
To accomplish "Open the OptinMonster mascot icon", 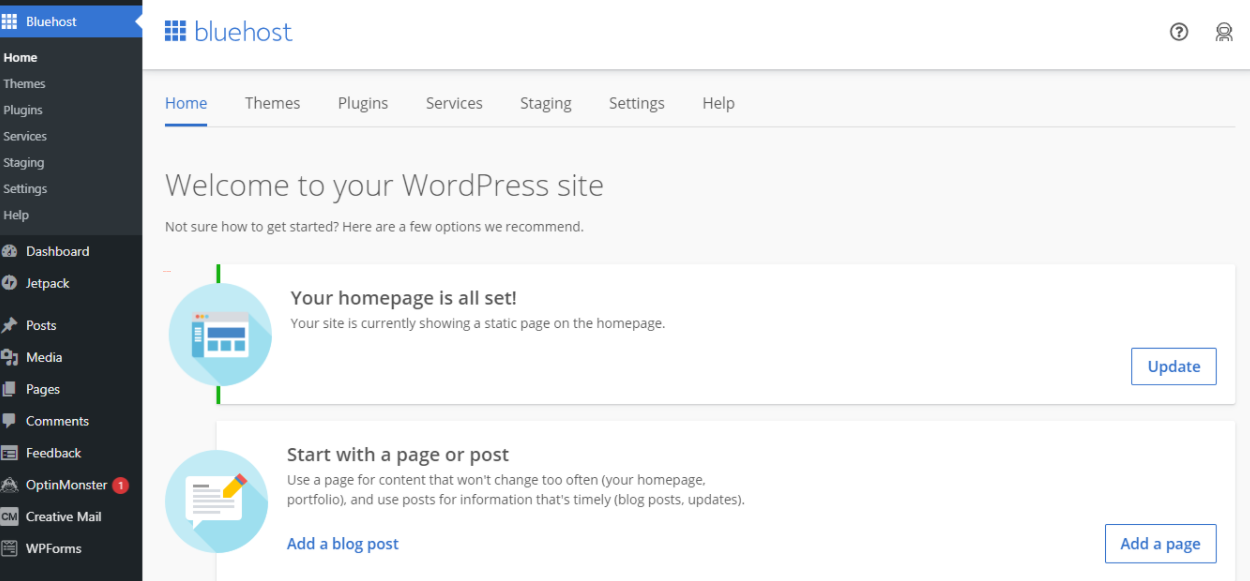I will pyautogui.click(x=9, y=485).
